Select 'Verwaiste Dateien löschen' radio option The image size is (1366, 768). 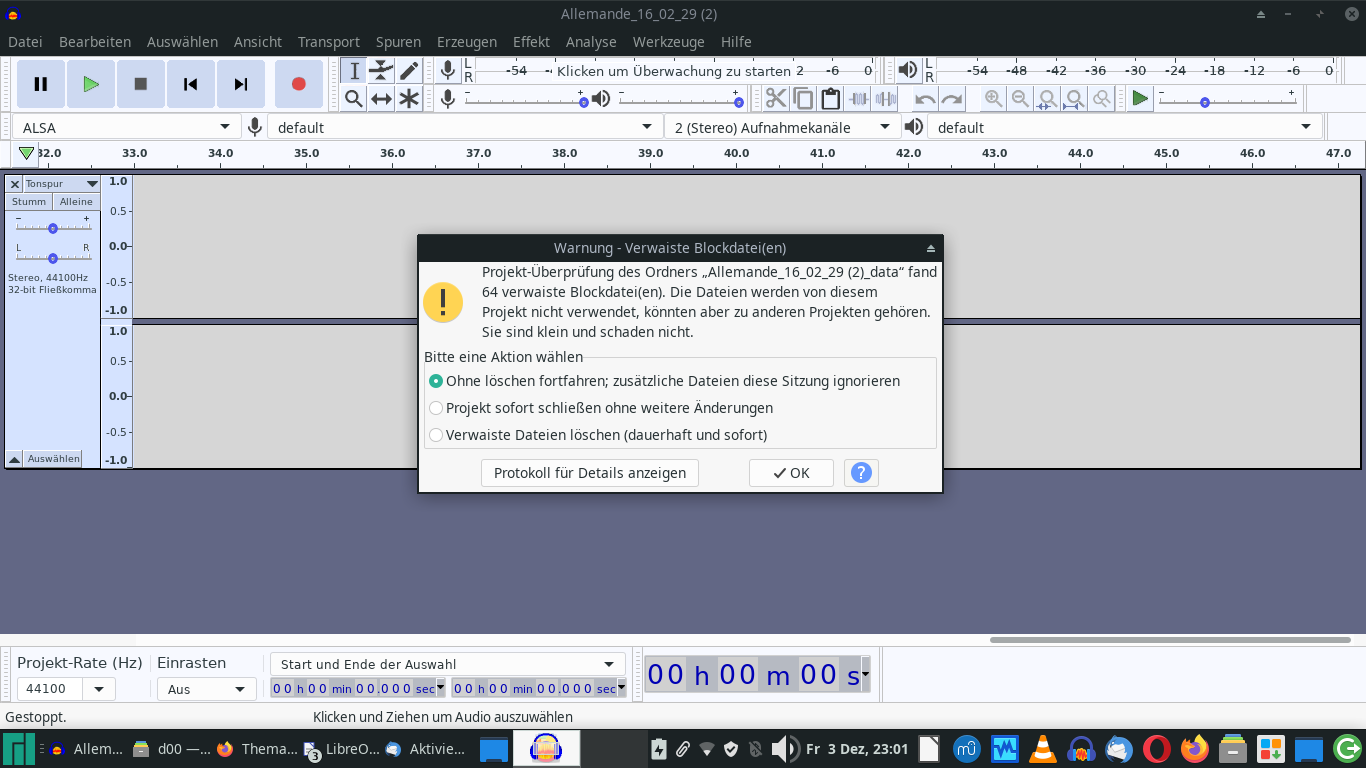pos(436,435)
